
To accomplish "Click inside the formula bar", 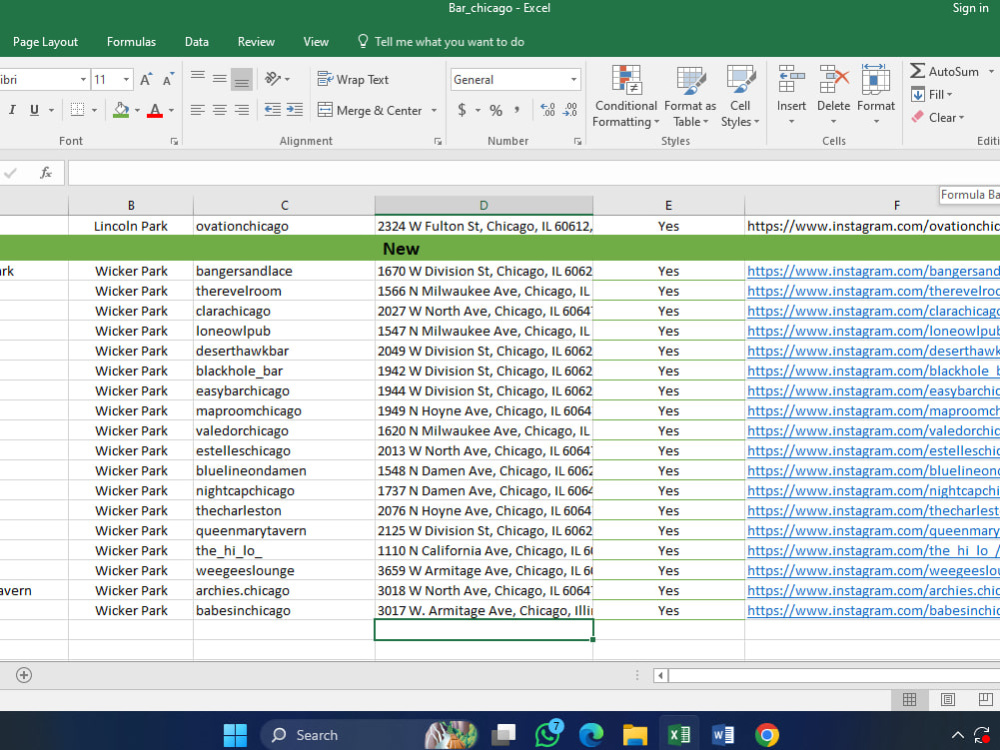I will (533, 173).
